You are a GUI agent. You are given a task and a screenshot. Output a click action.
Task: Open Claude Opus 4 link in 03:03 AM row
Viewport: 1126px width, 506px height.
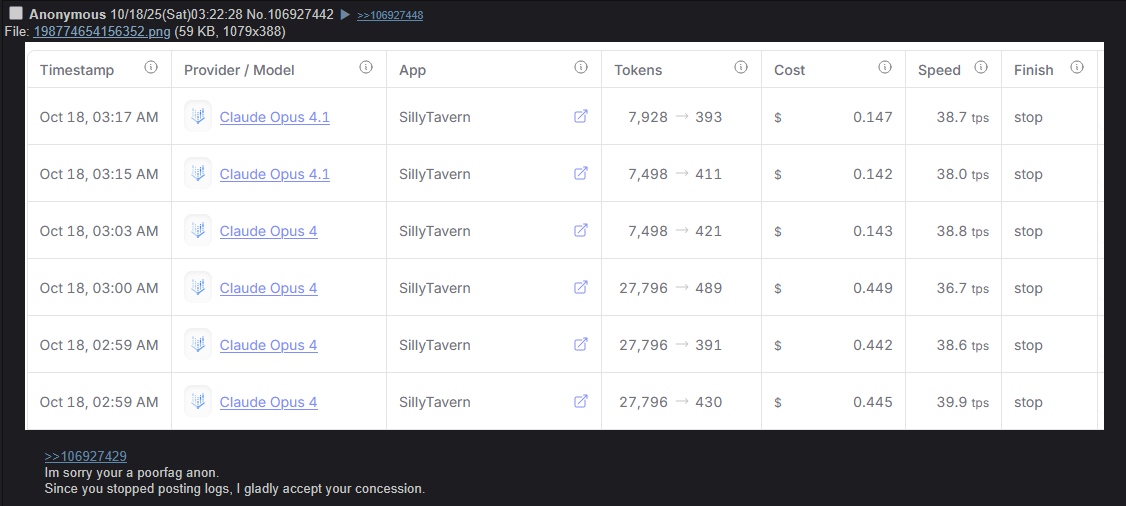pos(269,231)
